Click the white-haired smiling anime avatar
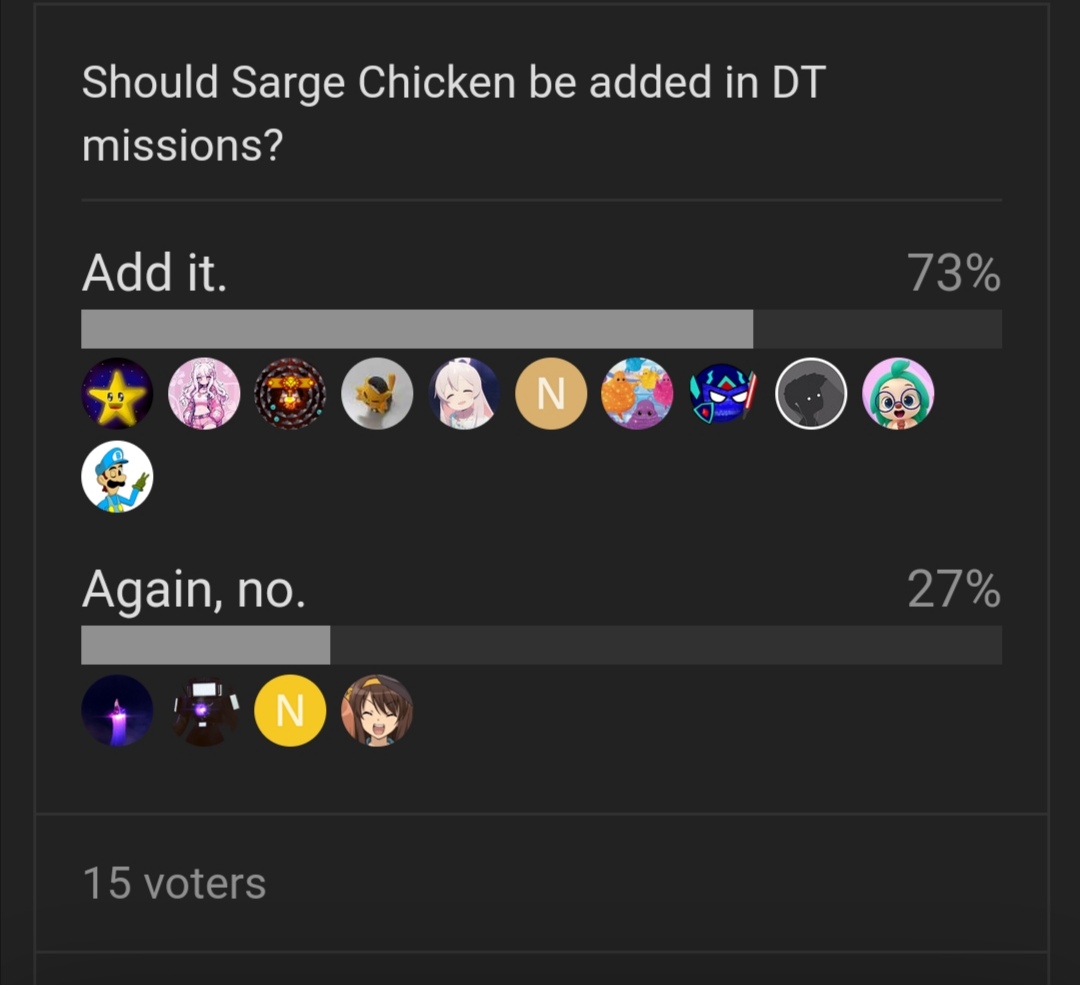This screenshot has height=985, width=1080. click(464, 394)
